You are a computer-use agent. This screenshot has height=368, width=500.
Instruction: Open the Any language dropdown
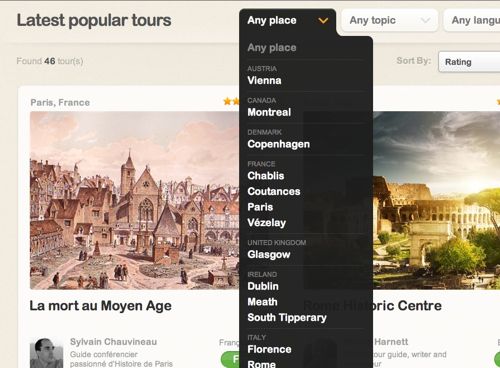(472, 21)
